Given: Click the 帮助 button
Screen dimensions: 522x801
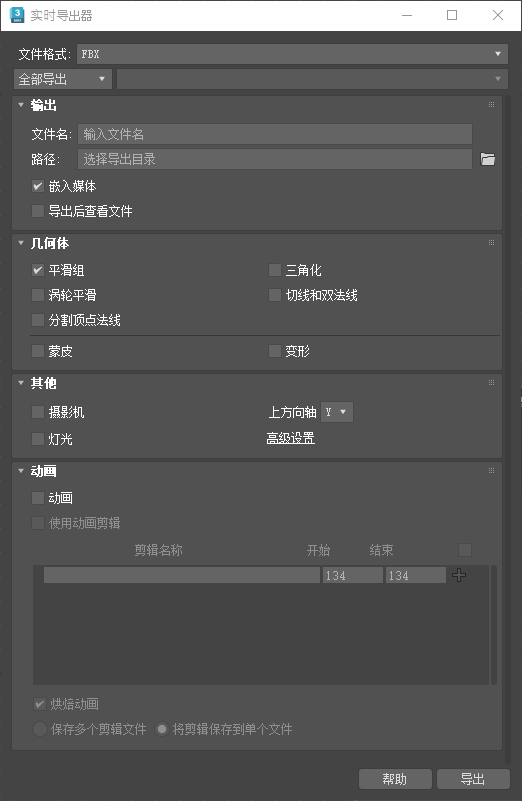Looking at the screenshot, I should (395, 779).
